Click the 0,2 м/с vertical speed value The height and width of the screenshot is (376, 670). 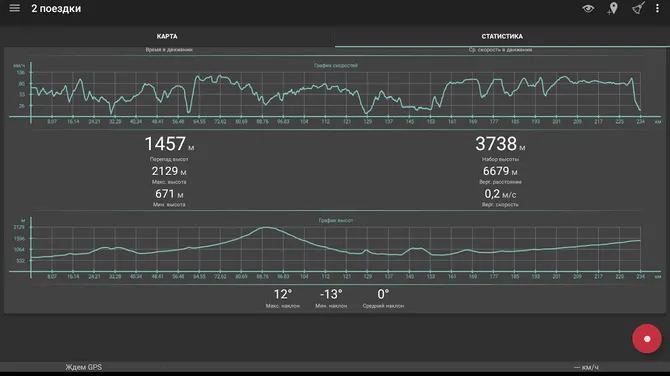tap(500, 194)
